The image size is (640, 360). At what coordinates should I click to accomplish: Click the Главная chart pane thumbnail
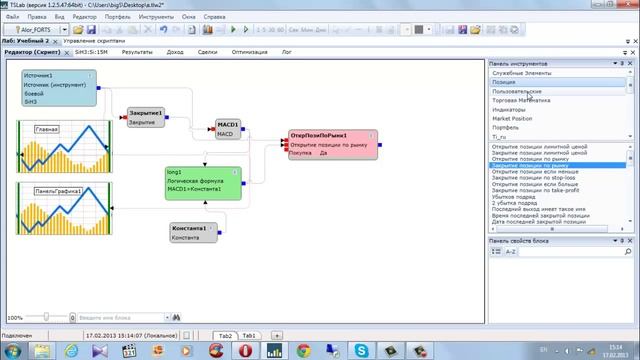point(64,147)
